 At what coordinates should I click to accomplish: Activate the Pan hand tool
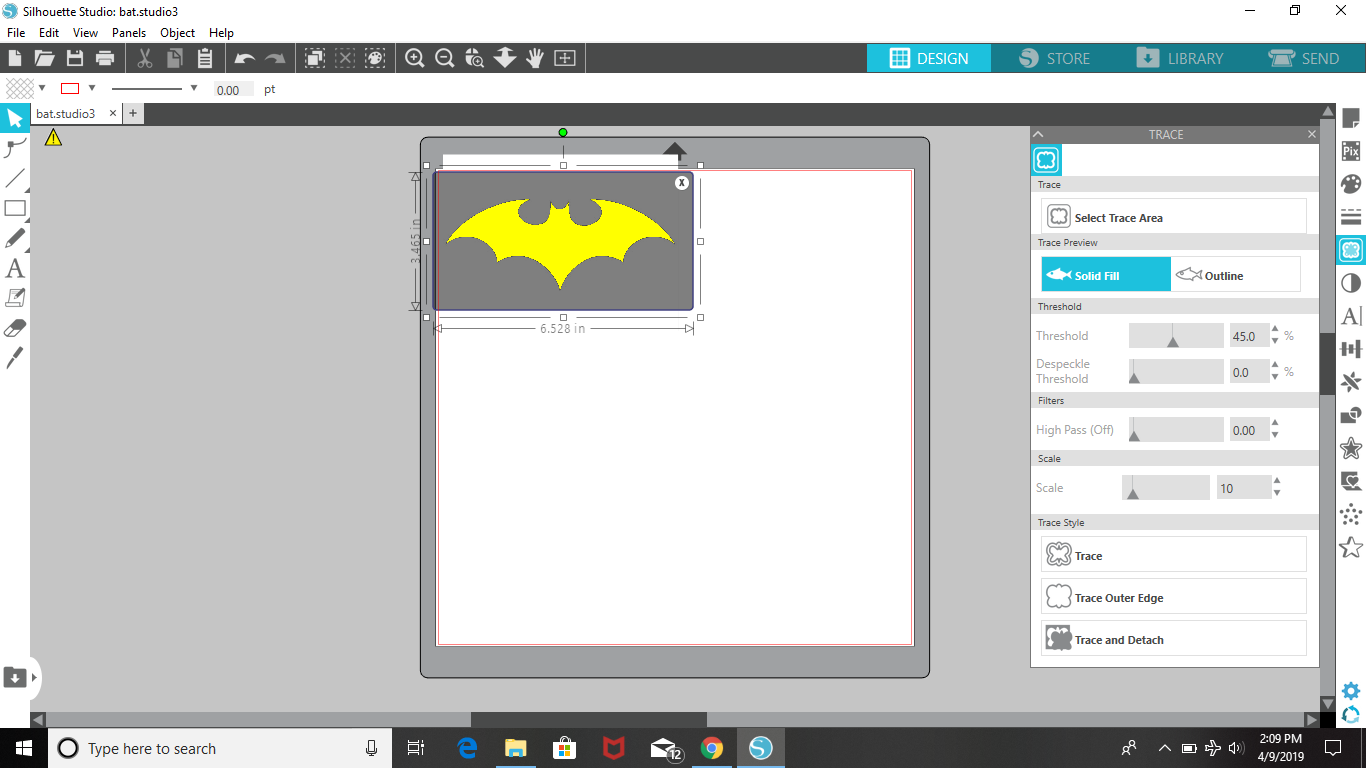[x=535, y=58]
